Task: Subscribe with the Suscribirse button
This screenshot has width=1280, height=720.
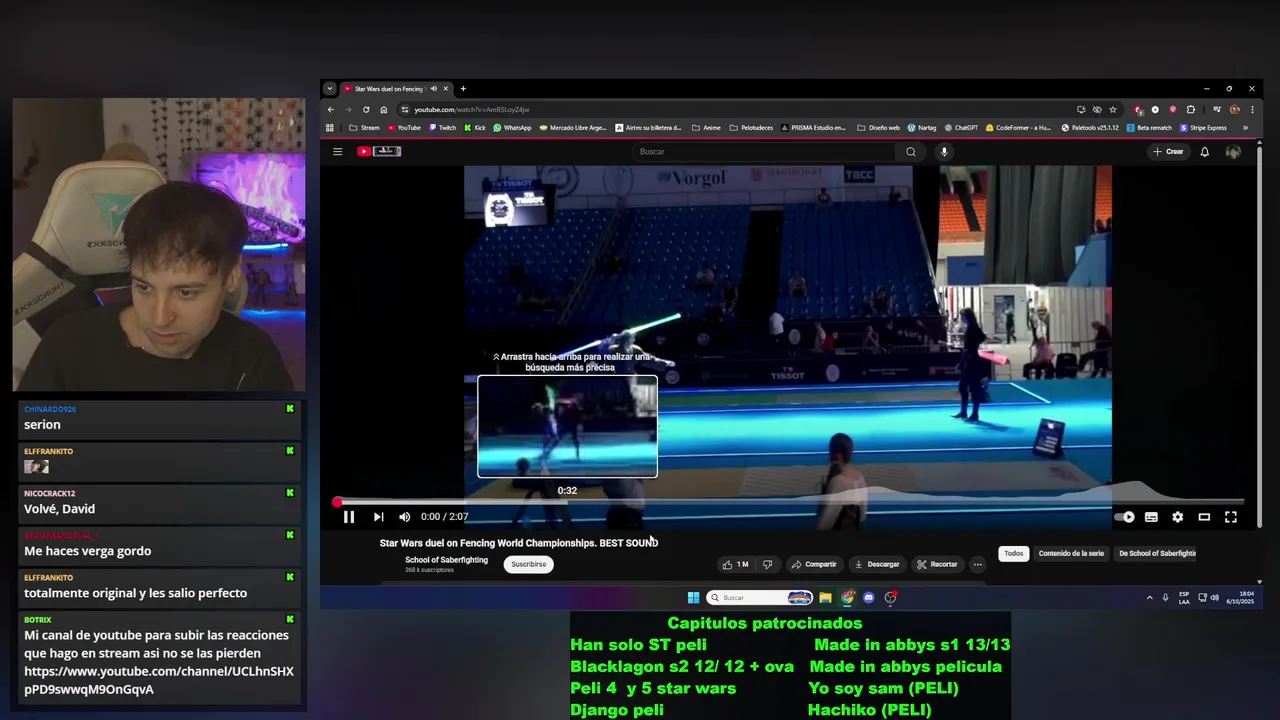Action: 529,564
